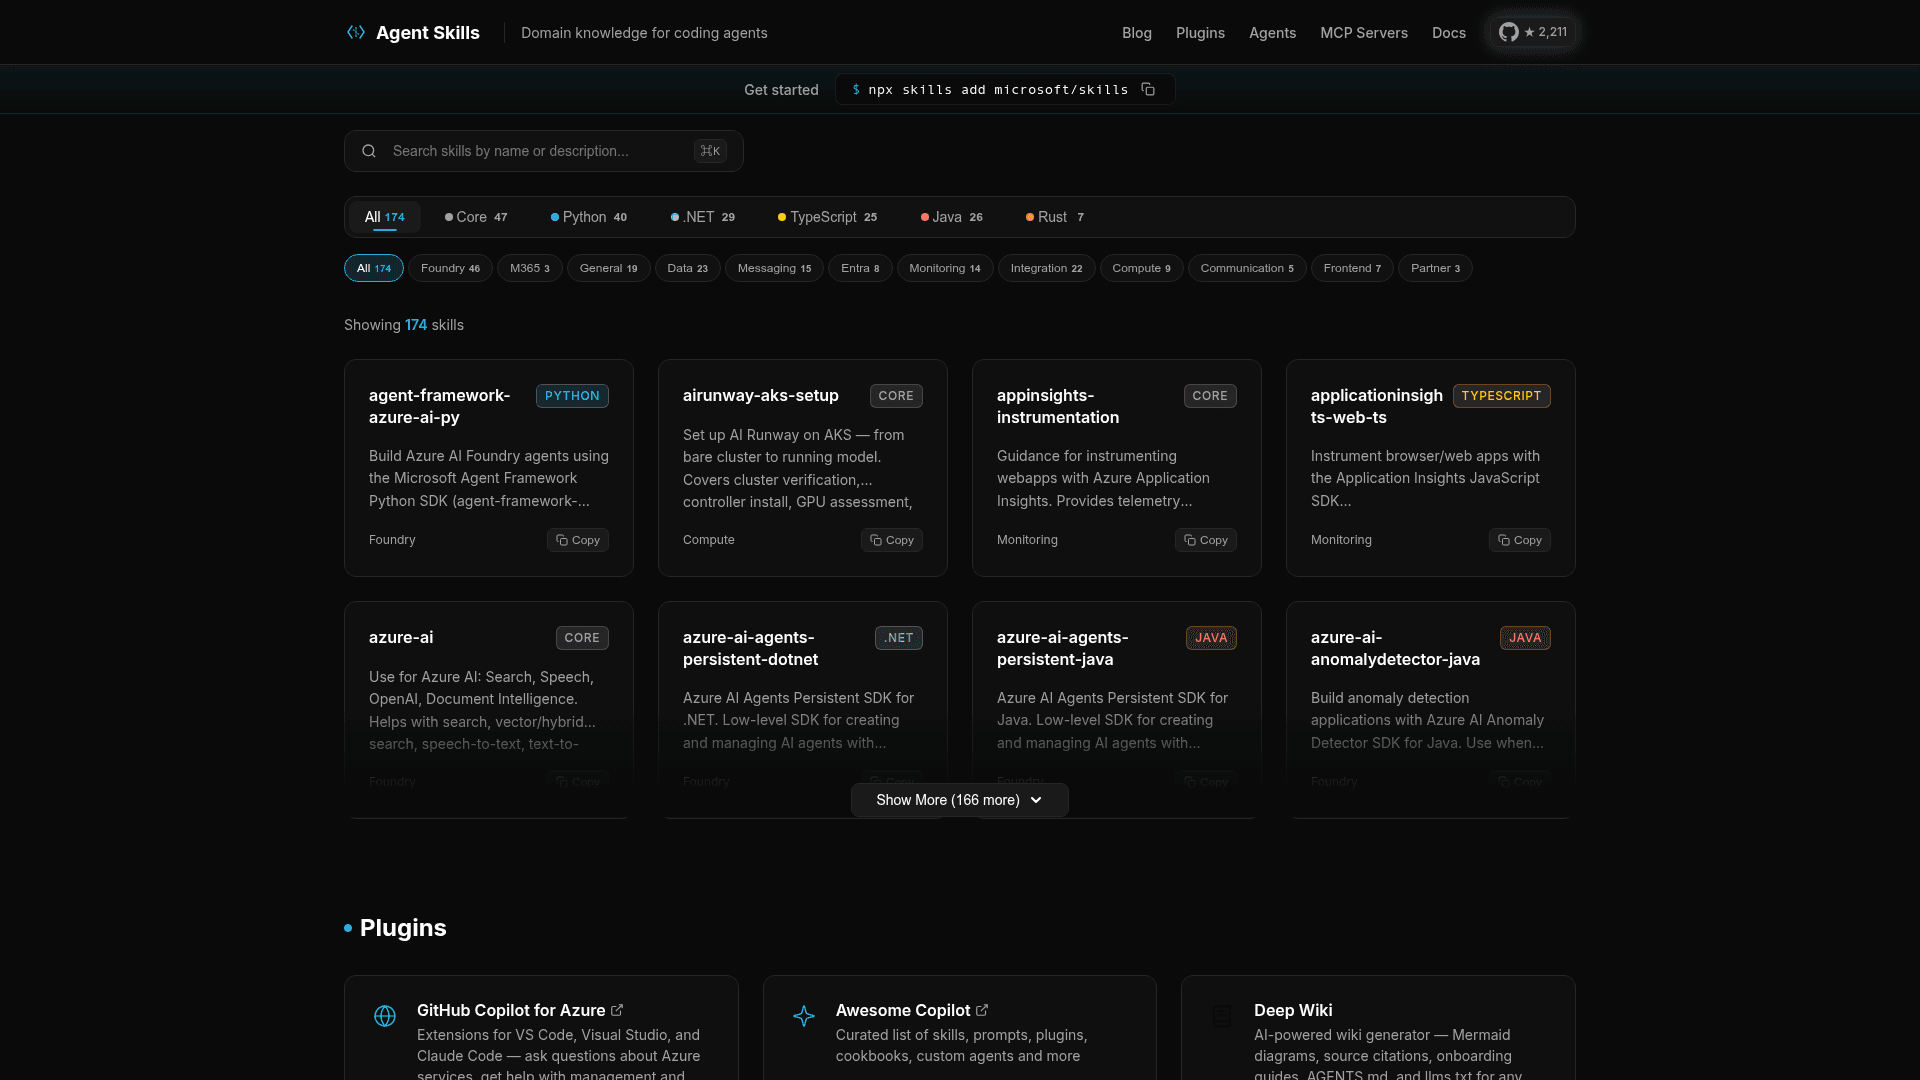Image resolution: width=1920 pixels, height=1080 pixels.
Task: Expand list with Show More (166 more)
Action: 960,800
